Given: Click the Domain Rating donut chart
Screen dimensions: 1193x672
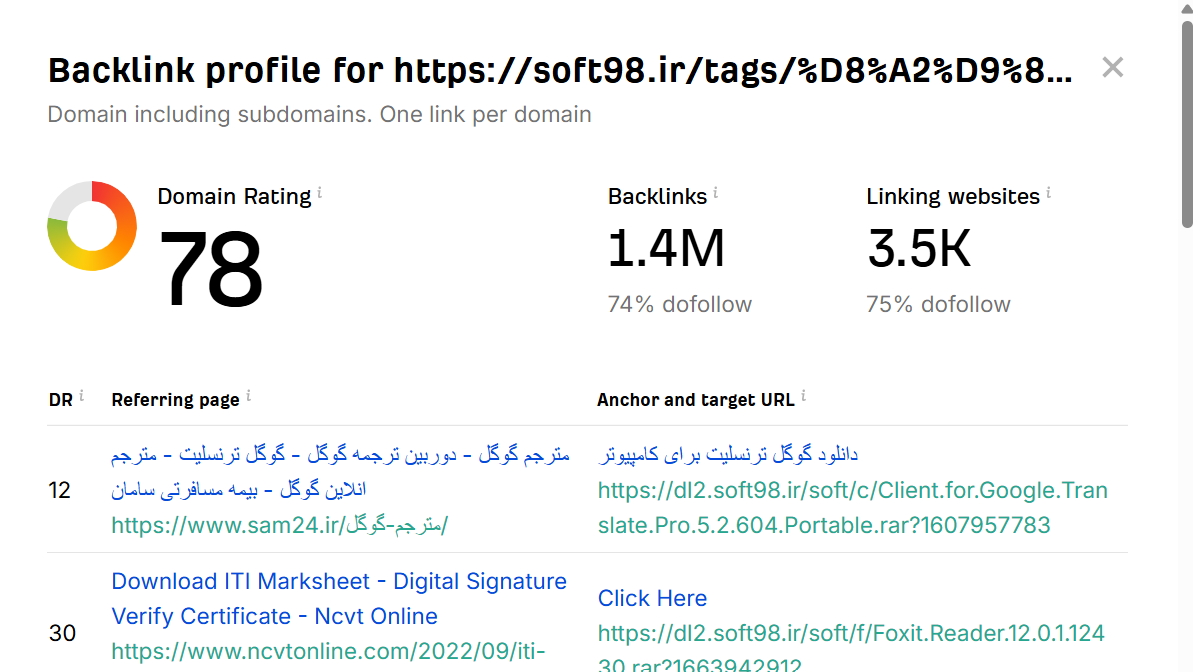Looking at the screenshot, I should (92, 226).
